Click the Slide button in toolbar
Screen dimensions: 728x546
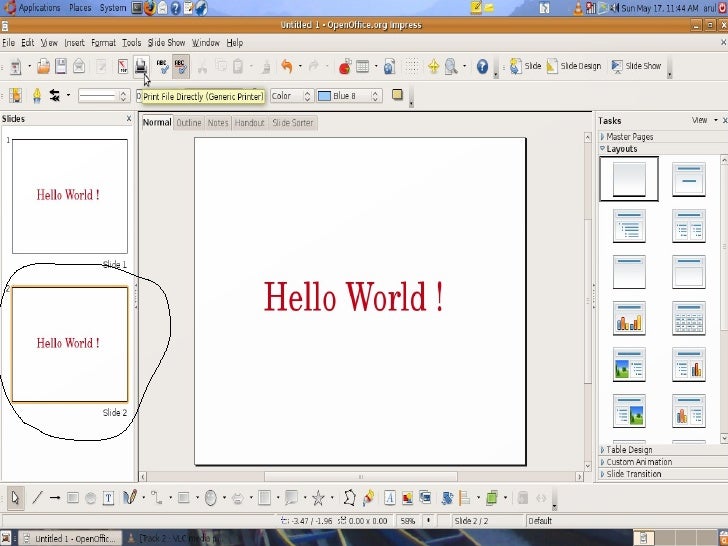point(525,66)
